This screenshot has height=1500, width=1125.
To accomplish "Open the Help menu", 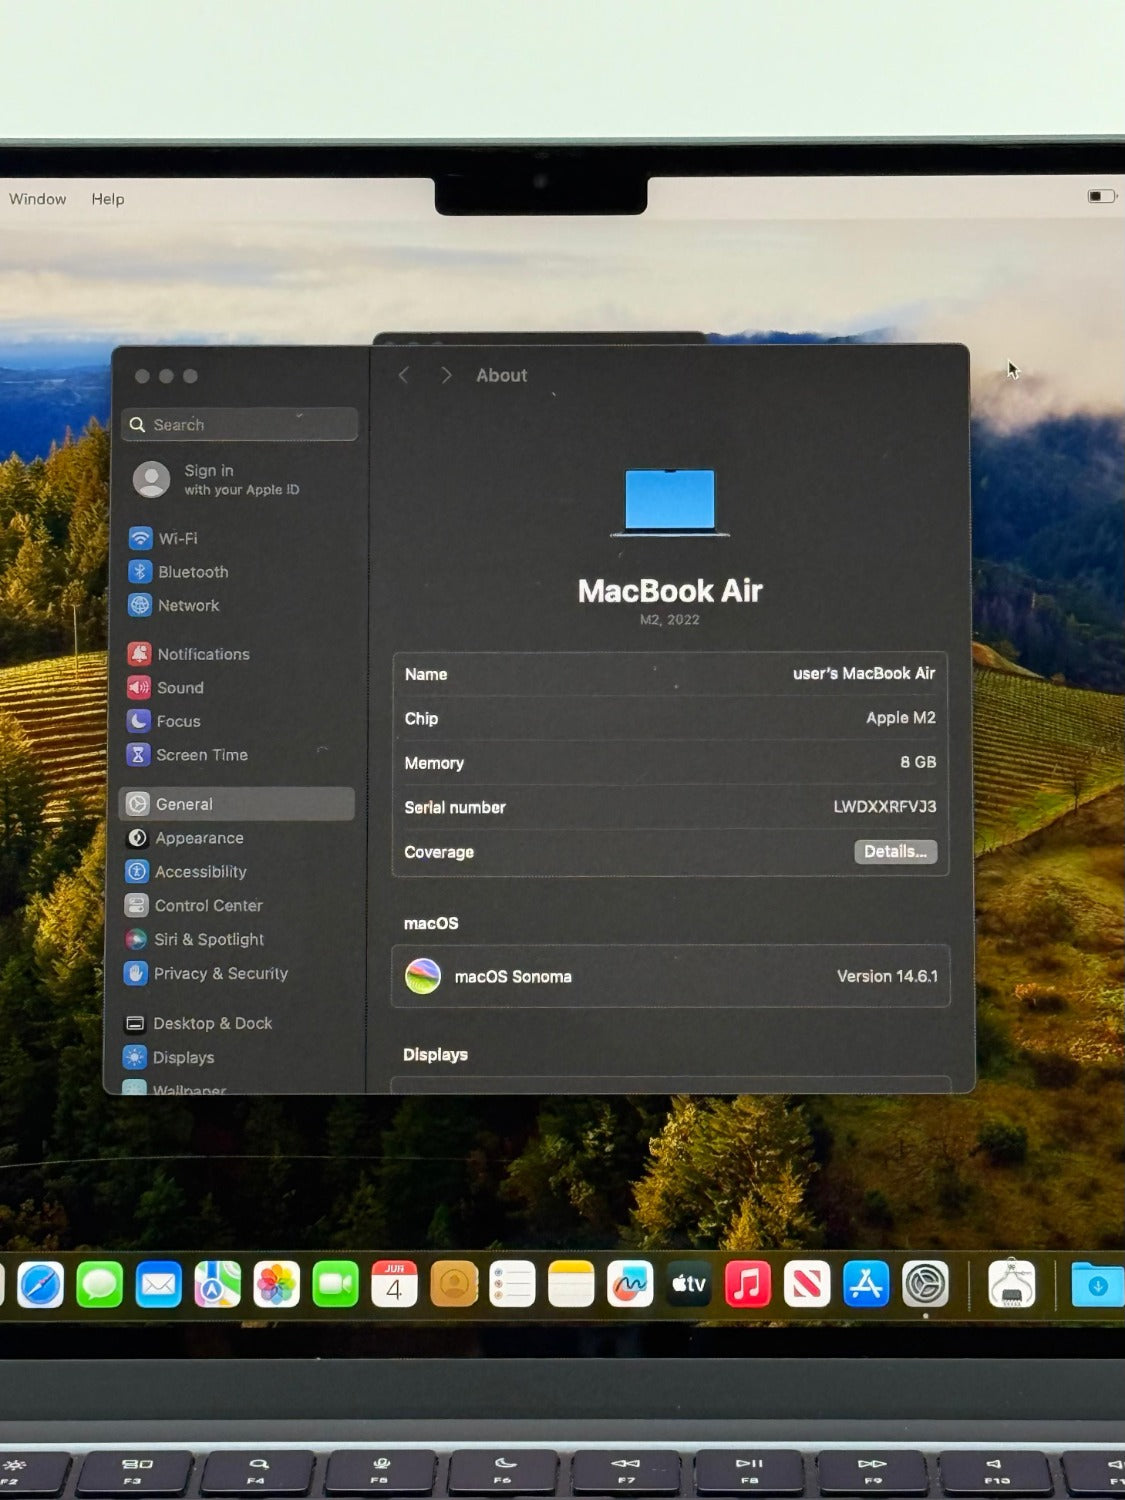I will click(108, 199).
